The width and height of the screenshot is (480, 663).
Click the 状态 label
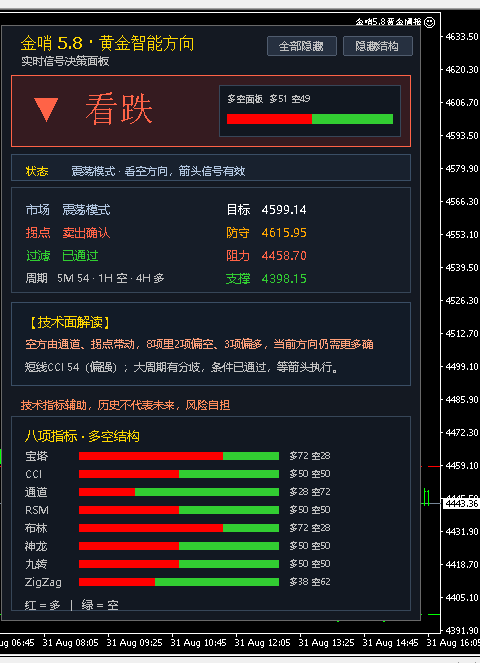(37, 171)
